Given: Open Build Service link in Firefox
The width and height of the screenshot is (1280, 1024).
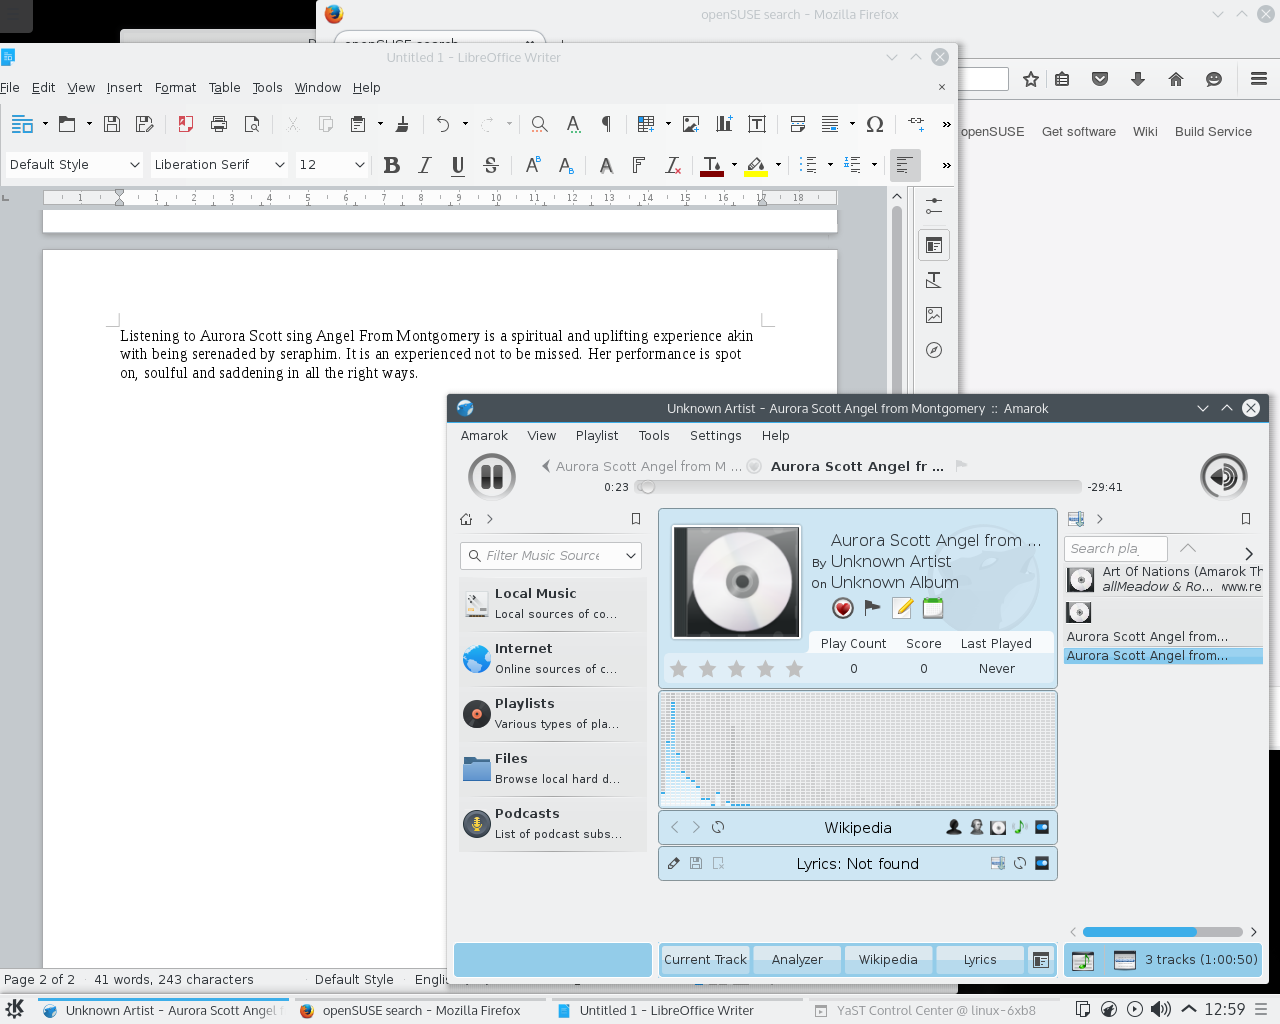Looking at the screenshot, I should click(1213, 131).
